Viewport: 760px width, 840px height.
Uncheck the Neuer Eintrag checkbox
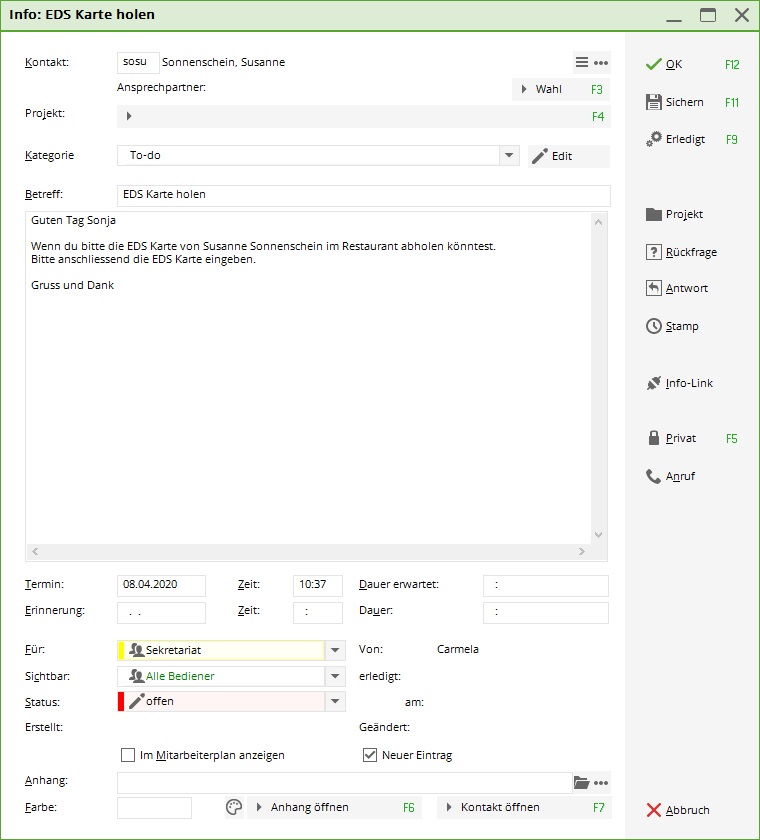point(370,755)
